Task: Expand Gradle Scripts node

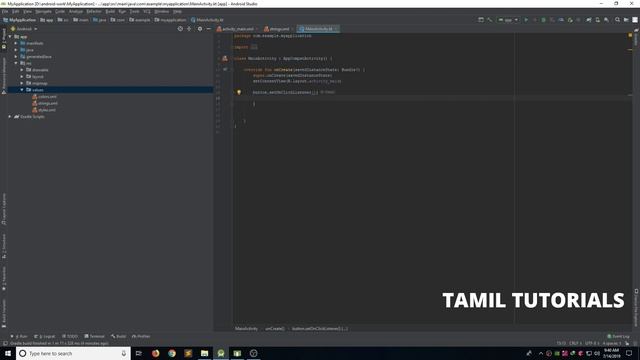Action: tap(10, 116)
